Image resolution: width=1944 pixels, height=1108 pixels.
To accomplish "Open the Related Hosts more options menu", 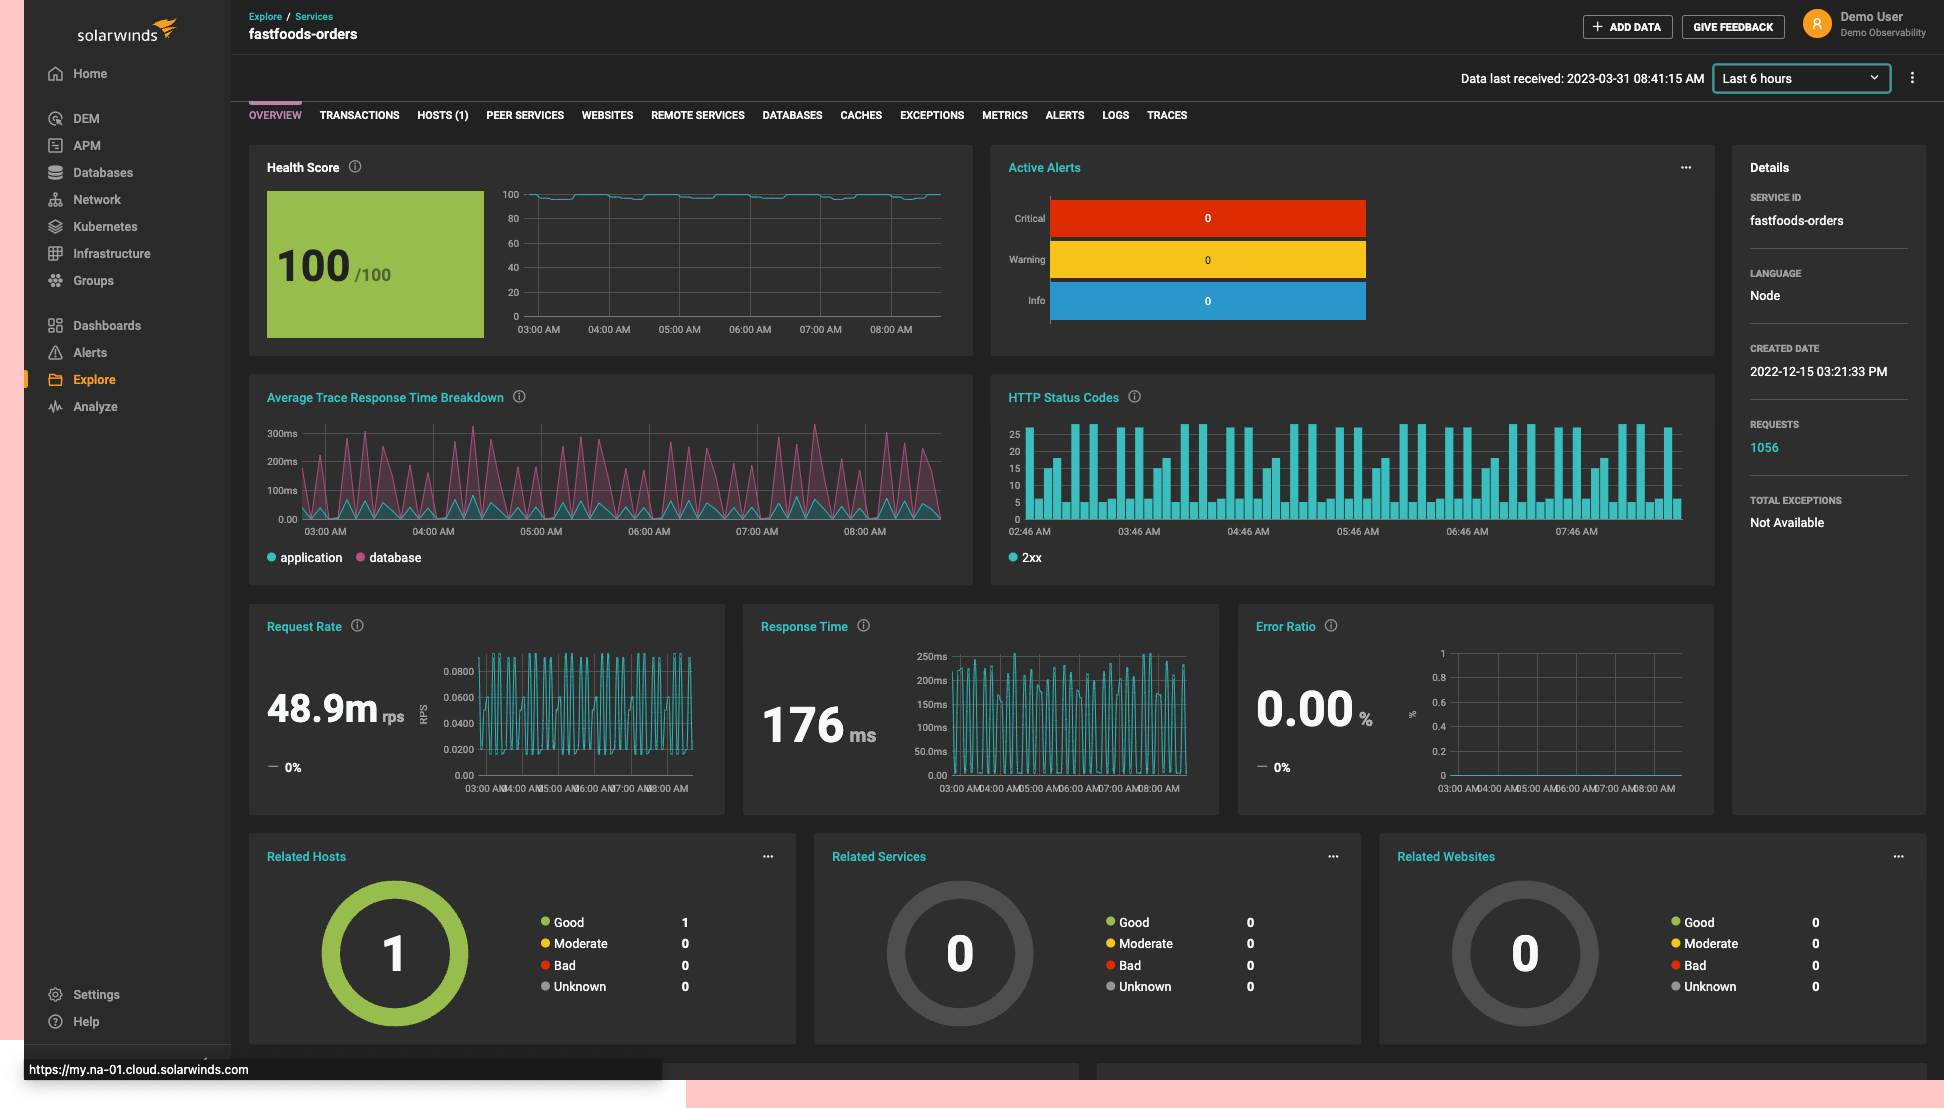I will coord(768,857).
